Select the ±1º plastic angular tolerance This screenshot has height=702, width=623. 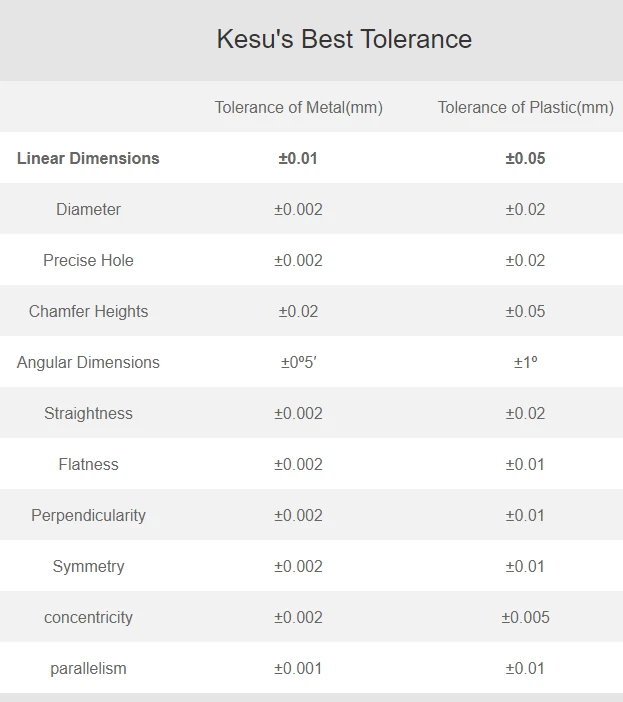point(525,362)
